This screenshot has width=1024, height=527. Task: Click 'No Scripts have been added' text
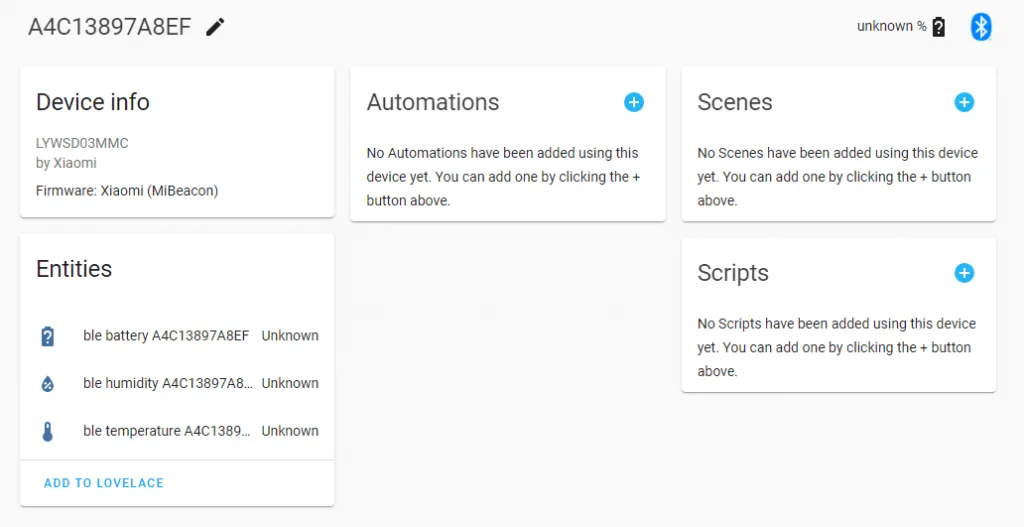[837, 347]
